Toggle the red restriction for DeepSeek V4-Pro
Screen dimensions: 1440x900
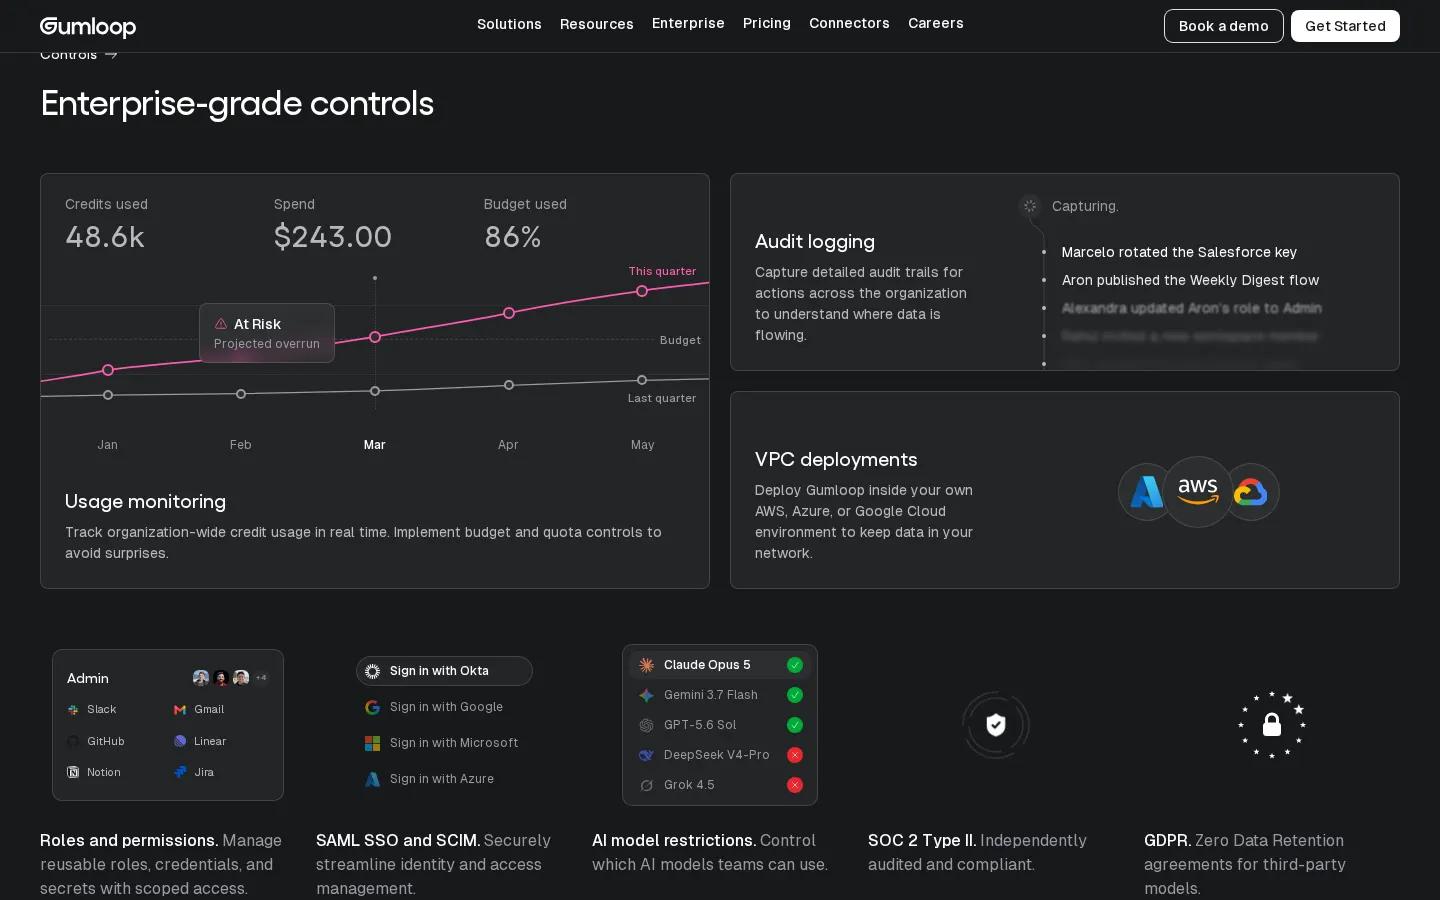[x=795, y=755]
